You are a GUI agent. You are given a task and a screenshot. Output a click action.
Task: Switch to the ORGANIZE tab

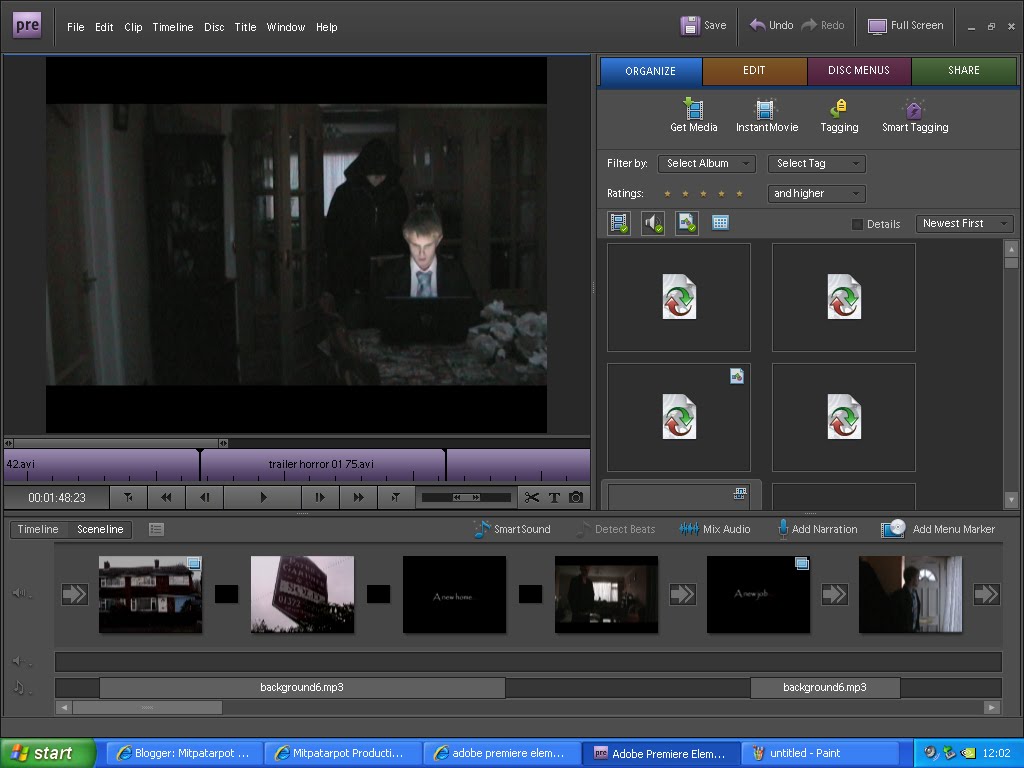(650, 71)
